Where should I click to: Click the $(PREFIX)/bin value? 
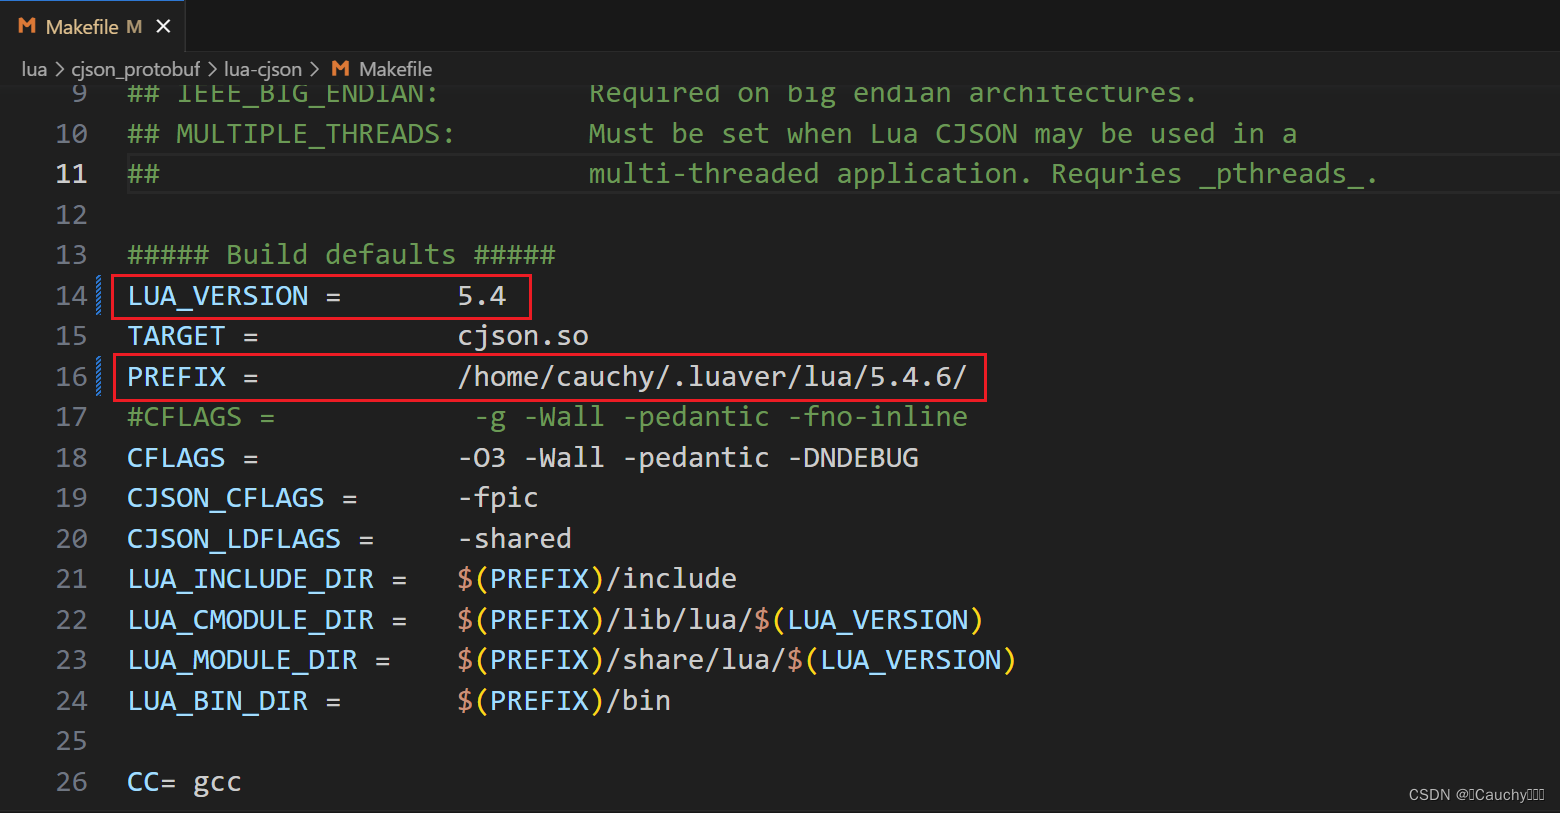[x=564, y=701]
